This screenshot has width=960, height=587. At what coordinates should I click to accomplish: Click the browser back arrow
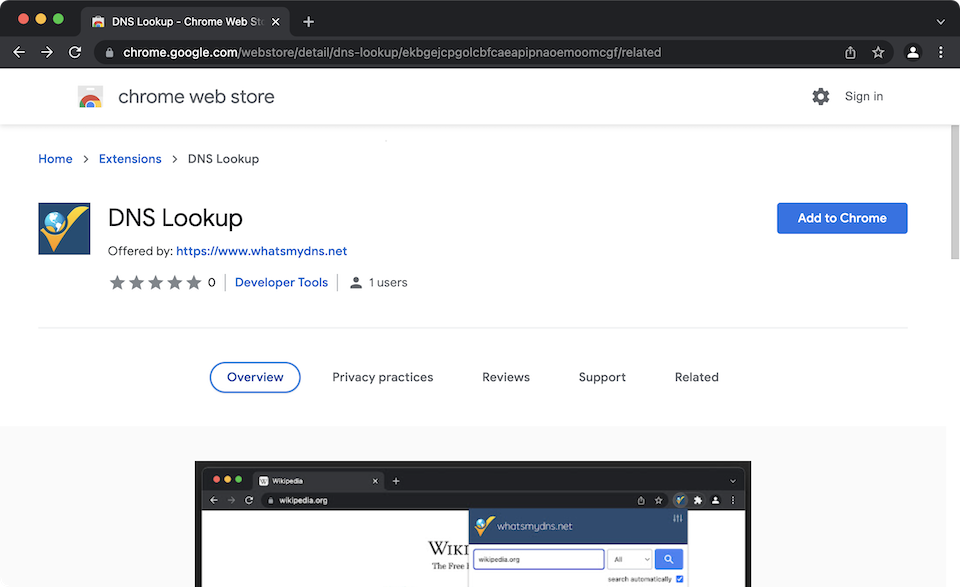19,52
